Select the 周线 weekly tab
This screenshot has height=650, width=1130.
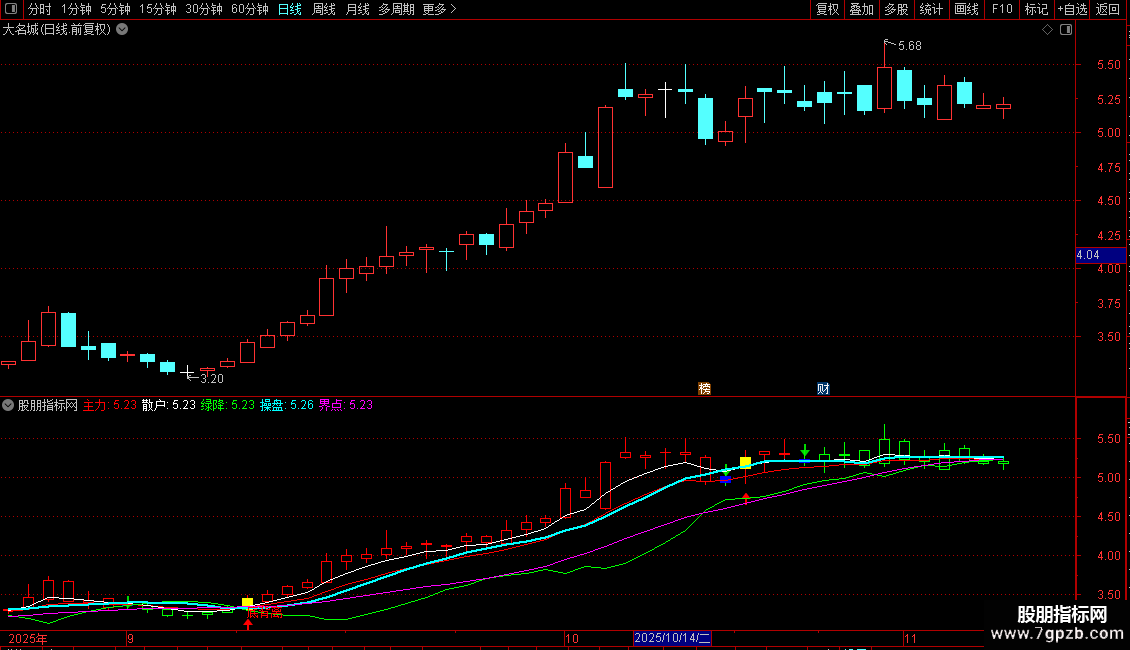click(324, 9)
